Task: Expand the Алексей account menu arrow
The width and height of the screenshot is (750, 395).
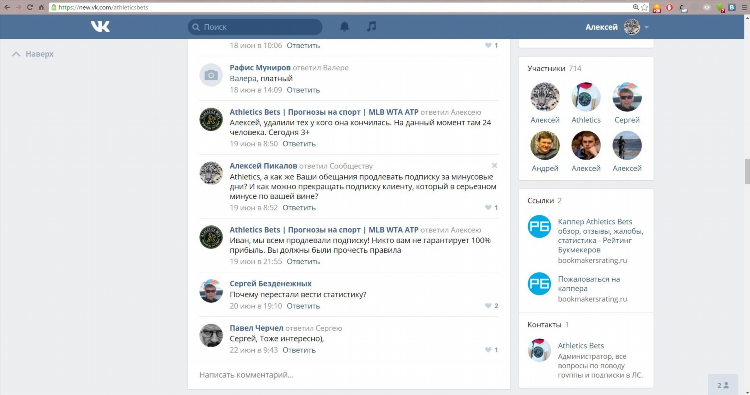Action: 647,27
